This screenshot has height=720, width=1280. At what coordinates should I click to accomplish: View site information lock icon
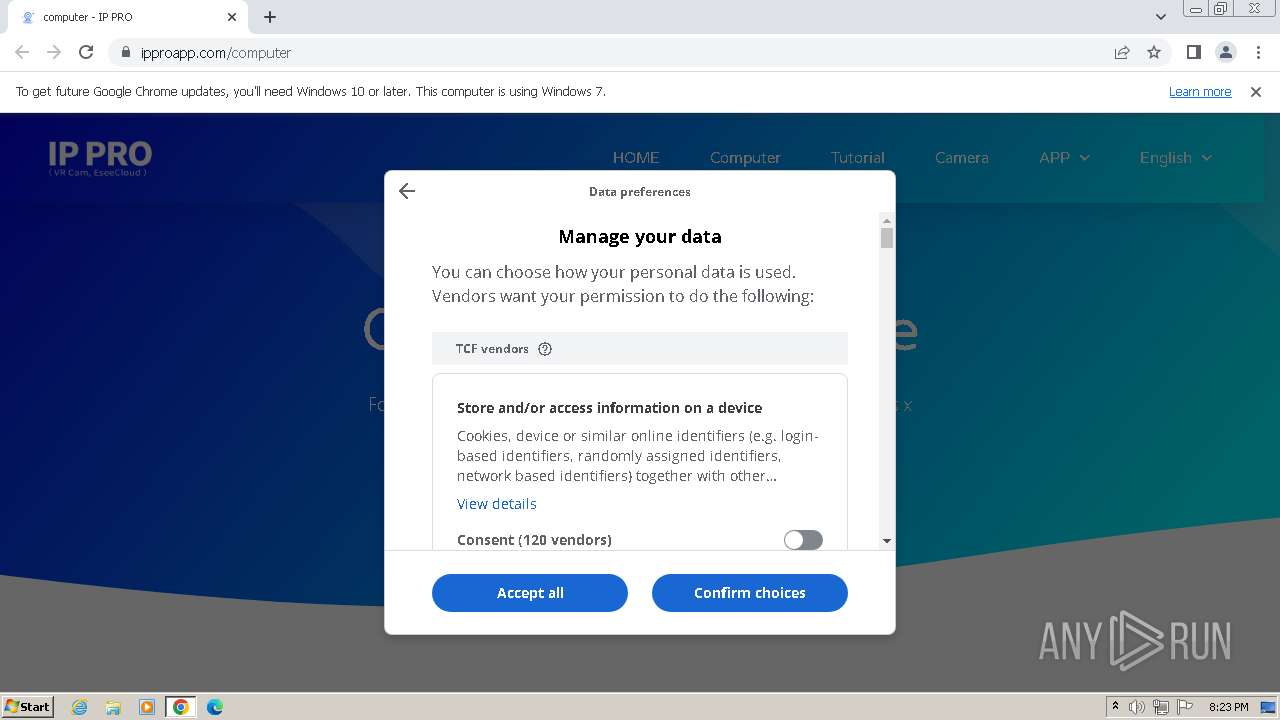tap(126, 53)
